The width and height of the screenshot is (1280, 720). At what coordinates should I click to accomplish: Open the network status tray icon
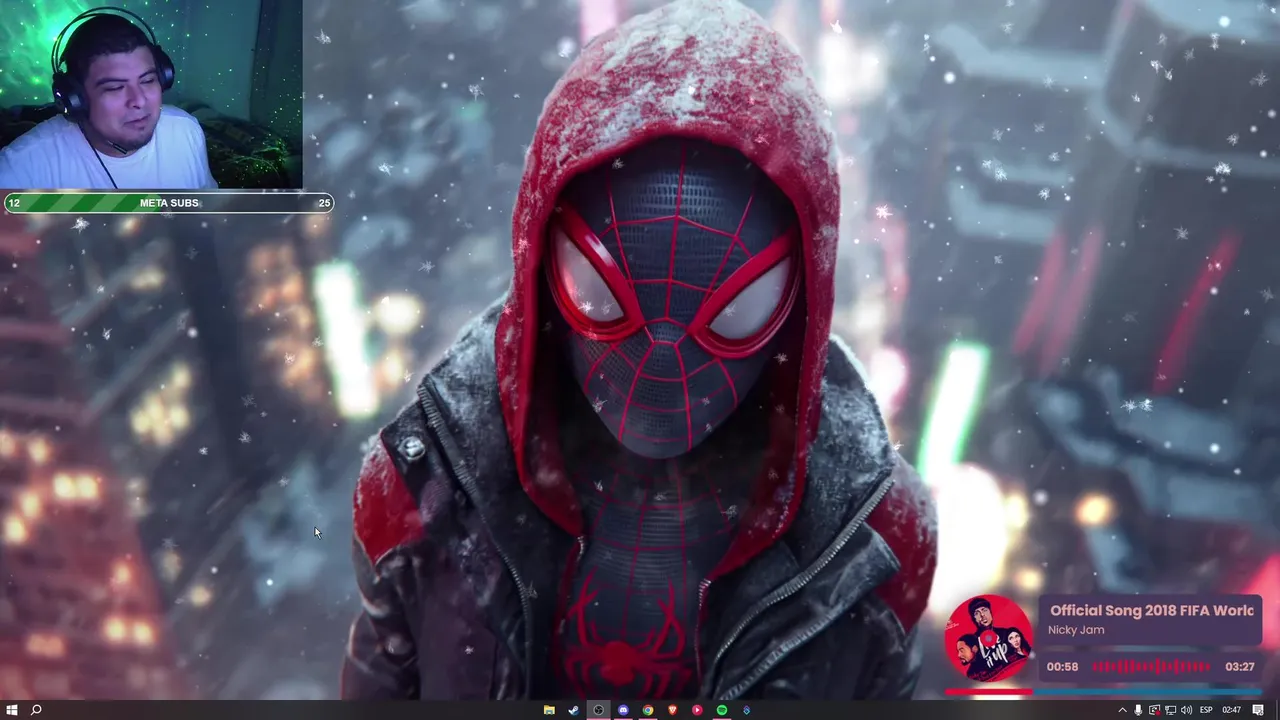coord(1170,710)
